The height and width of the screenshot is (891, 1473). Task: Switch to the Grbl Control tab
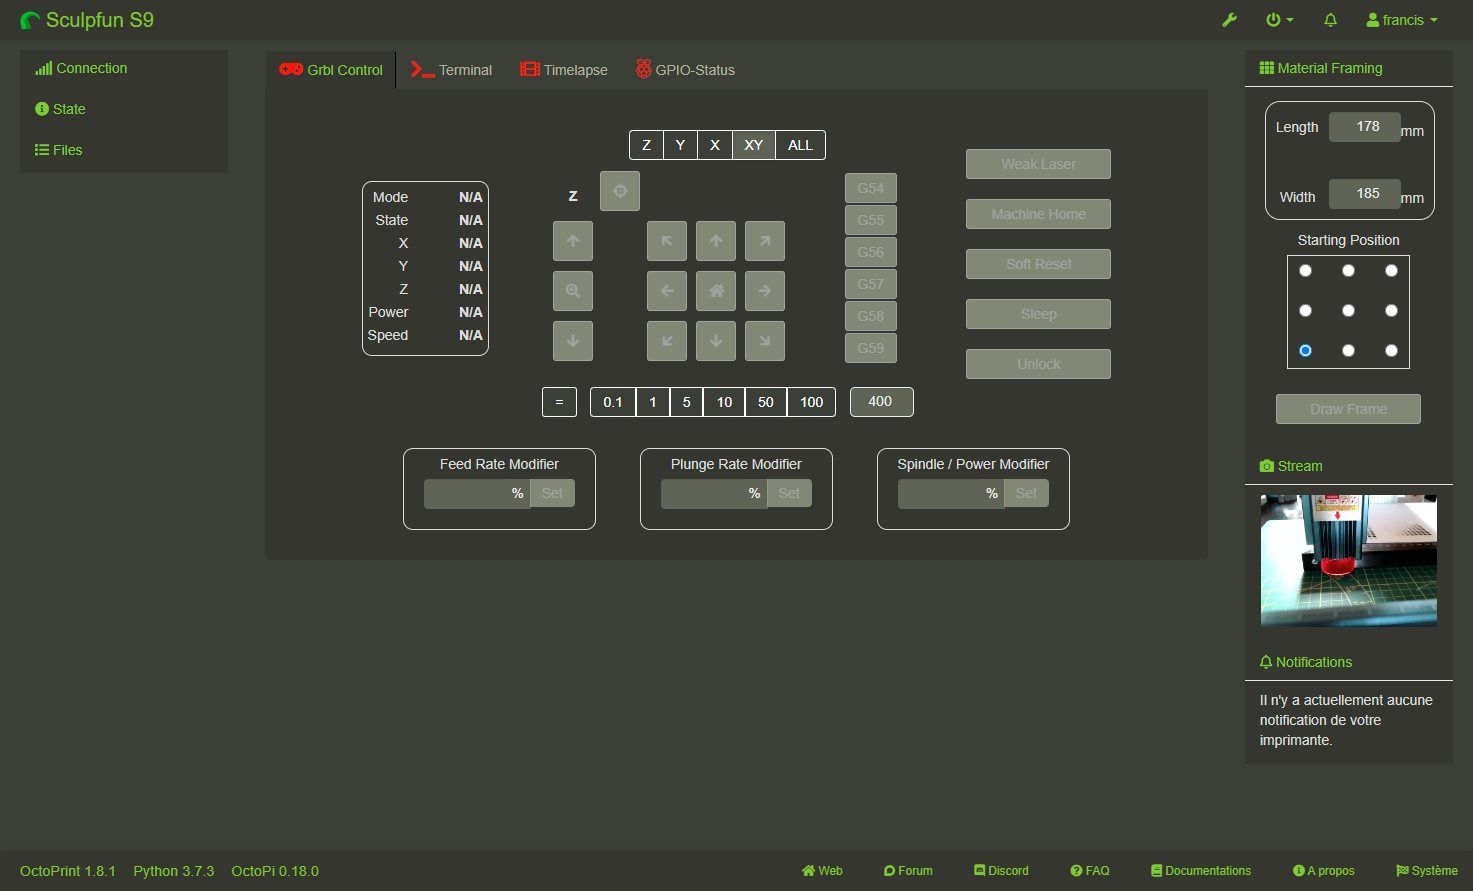(x=331, y=70)
